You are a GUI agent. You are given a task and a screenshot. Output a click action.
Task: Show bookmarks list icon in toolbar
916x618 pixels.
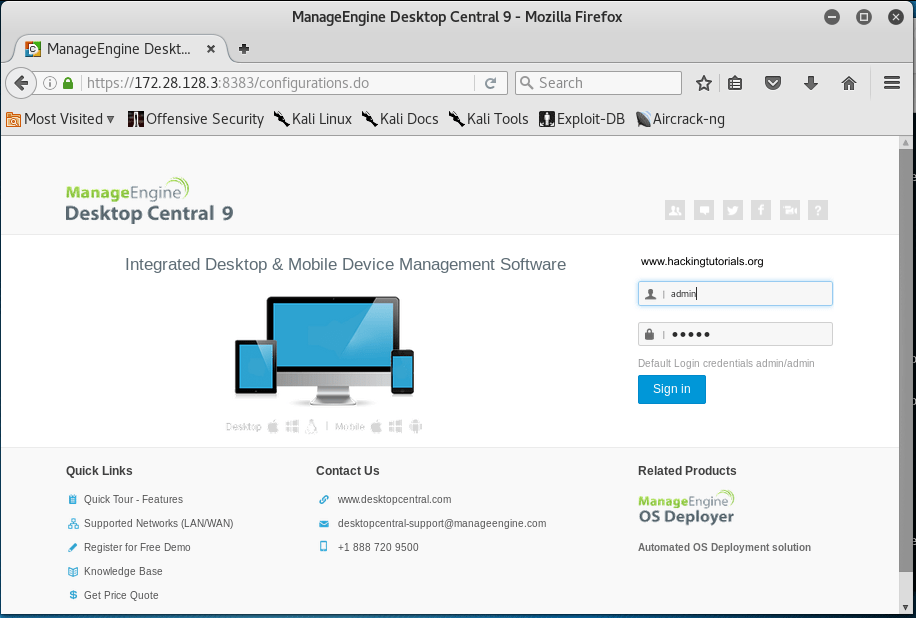[x=735, y=83]
